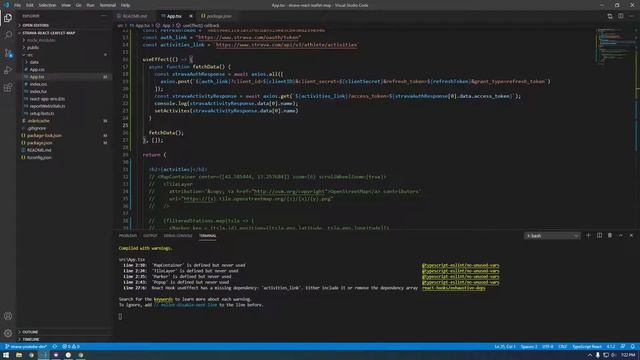Viewport: 640px width, 360px height.
Task: Click the Explorer panel more actions ellipsis
Action: pos(104,16)
